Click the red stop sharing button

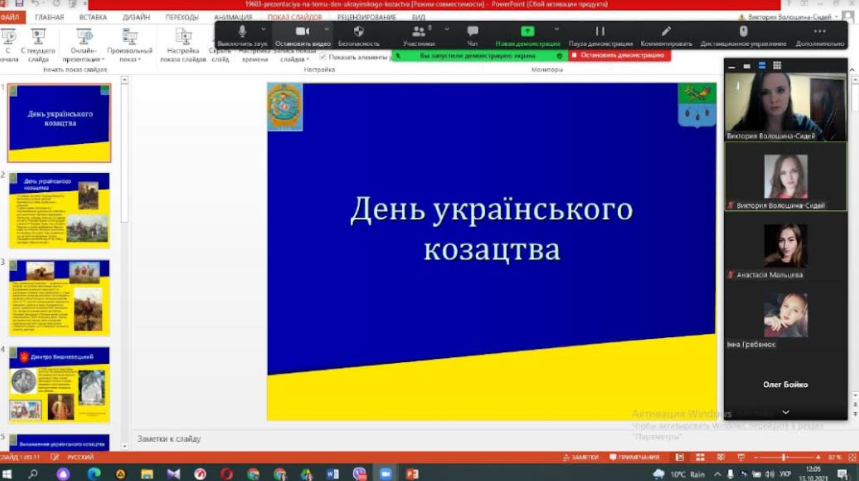(619, 56)
